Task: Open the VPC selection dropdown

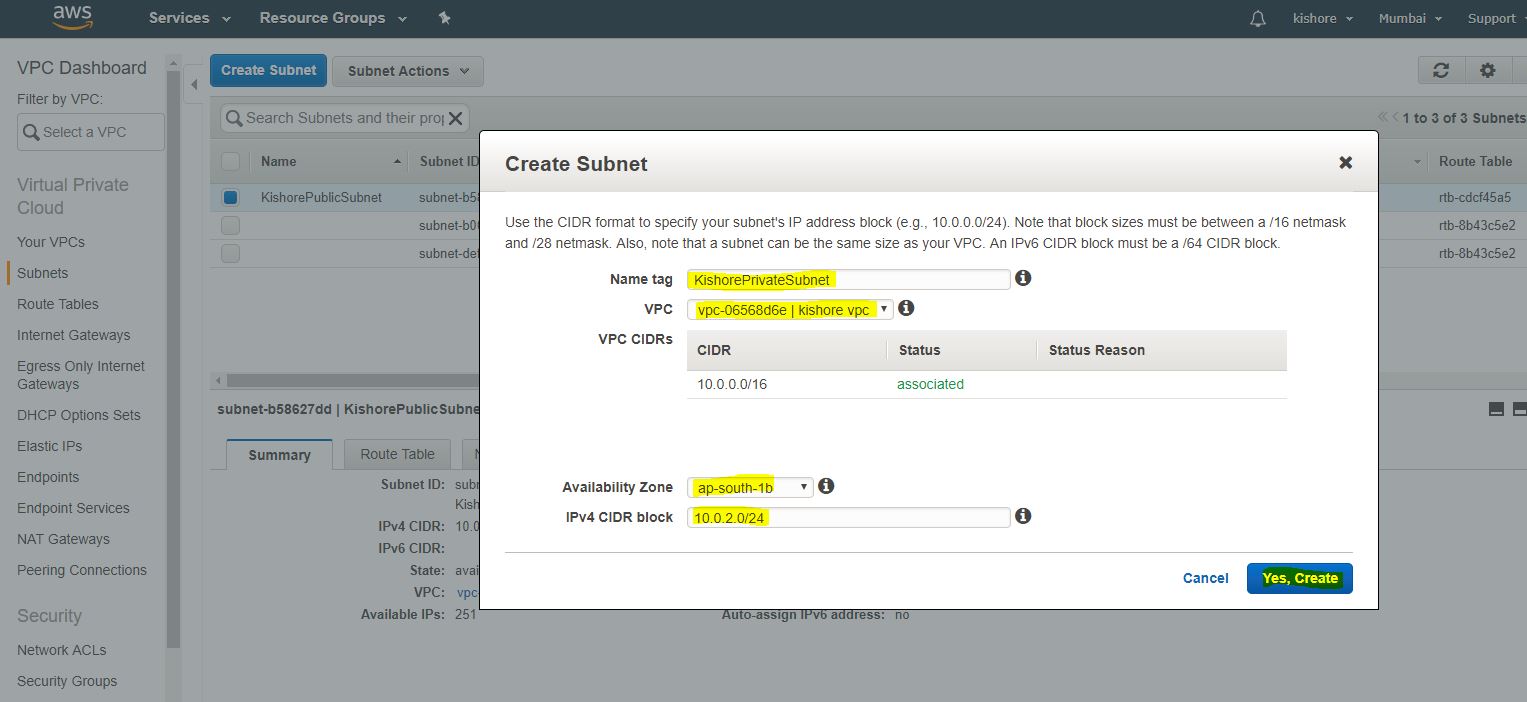Action: coord(790,309)
